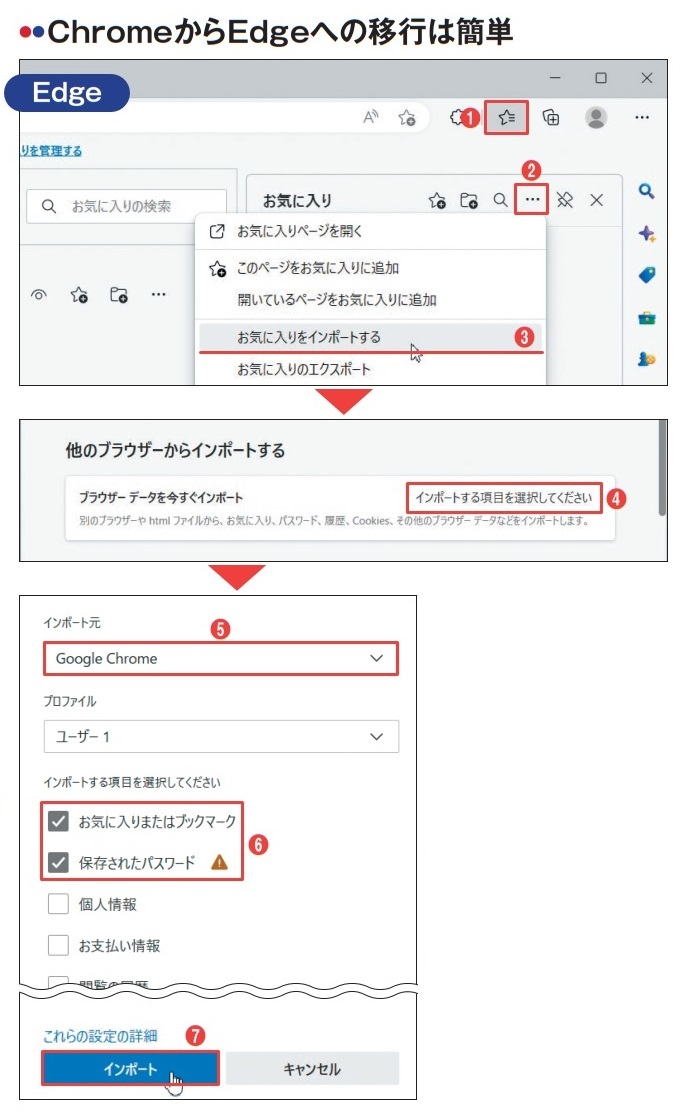This screenshot has width=684, height=1115.
Task: Open これらの設定の詳細 link
Action: pyautogui.click(x=100, y=1036)
